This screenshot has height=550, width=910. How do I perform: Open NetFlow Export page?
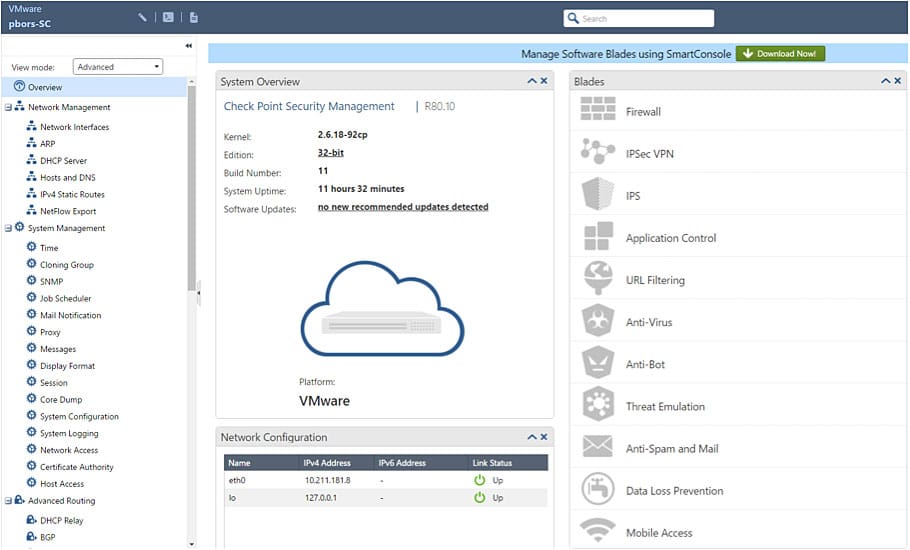68,211
